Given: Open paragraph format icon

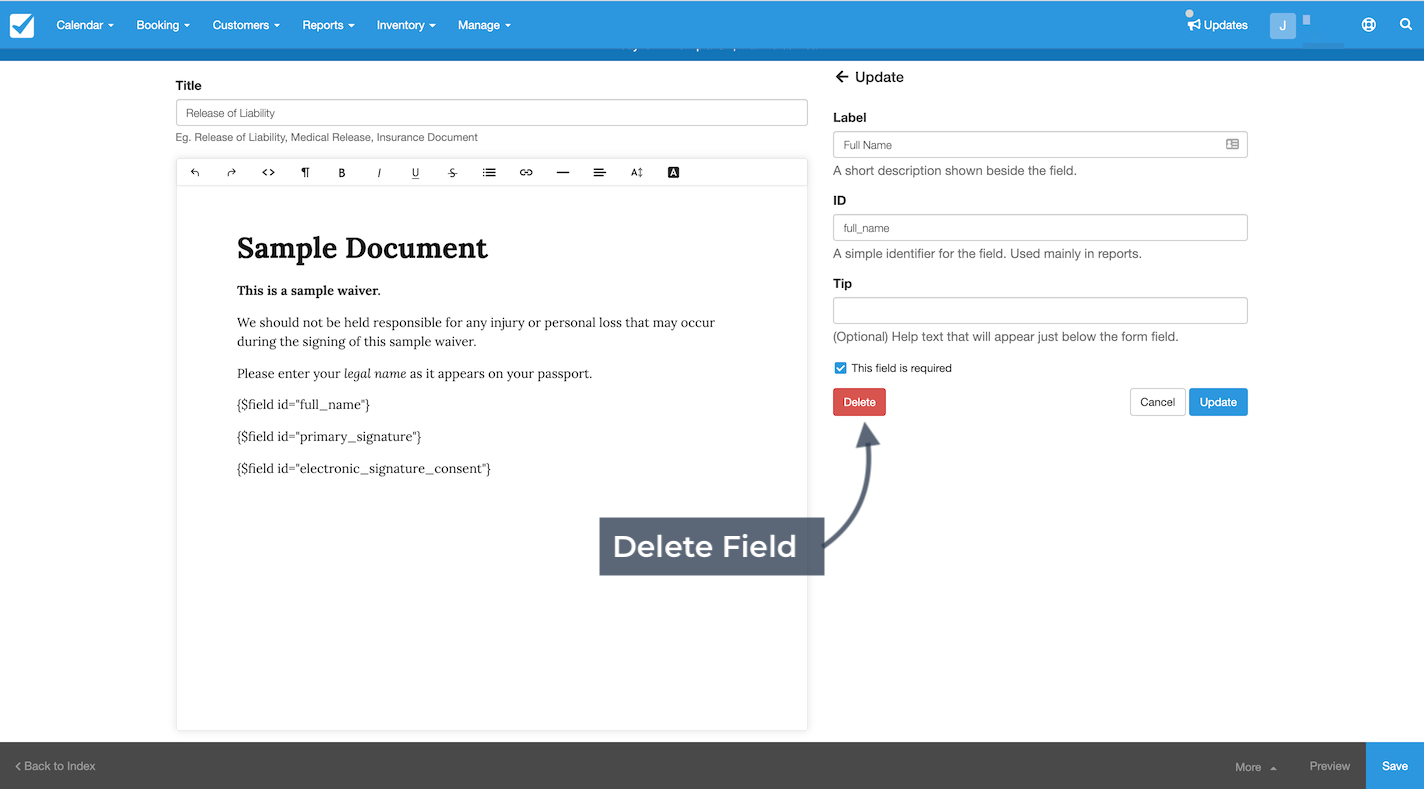Looking at the screenshot, I should tap(305, 173).
